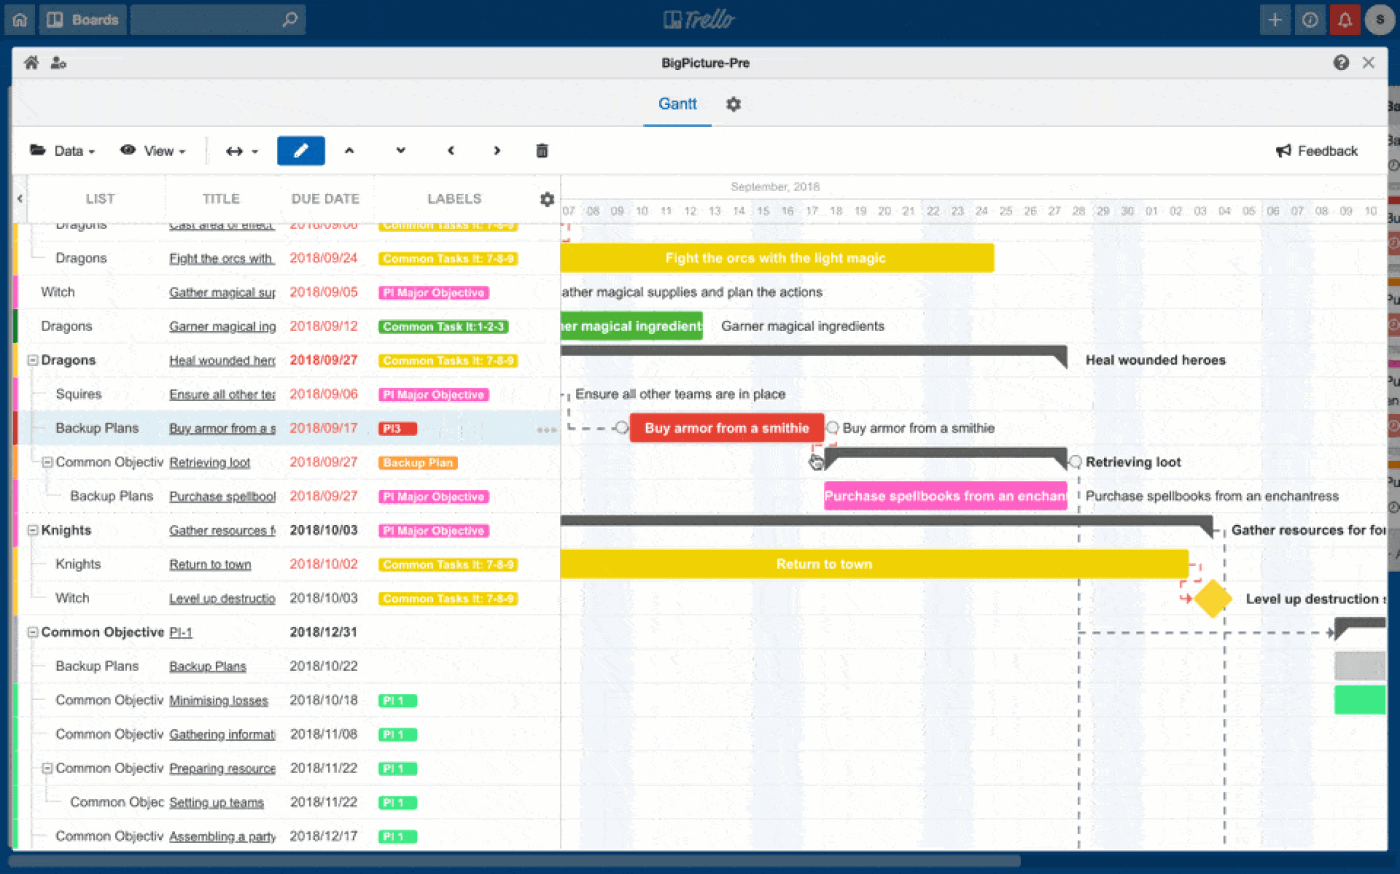Click the columns settings gear beside Labels
Viewport: 1400px width, 874px height.
pos(547,199)
